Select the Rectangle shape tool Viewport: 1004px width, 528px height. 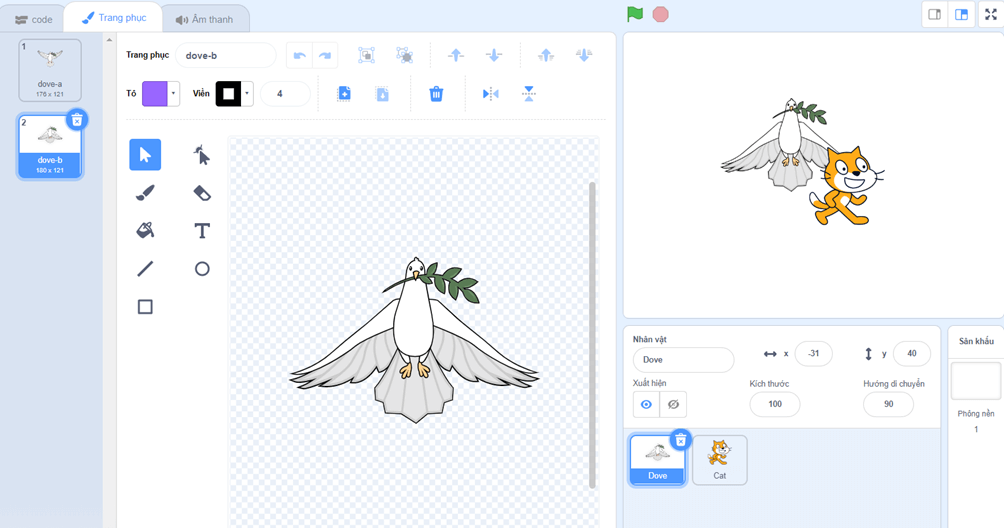click(x=145, y=307)
